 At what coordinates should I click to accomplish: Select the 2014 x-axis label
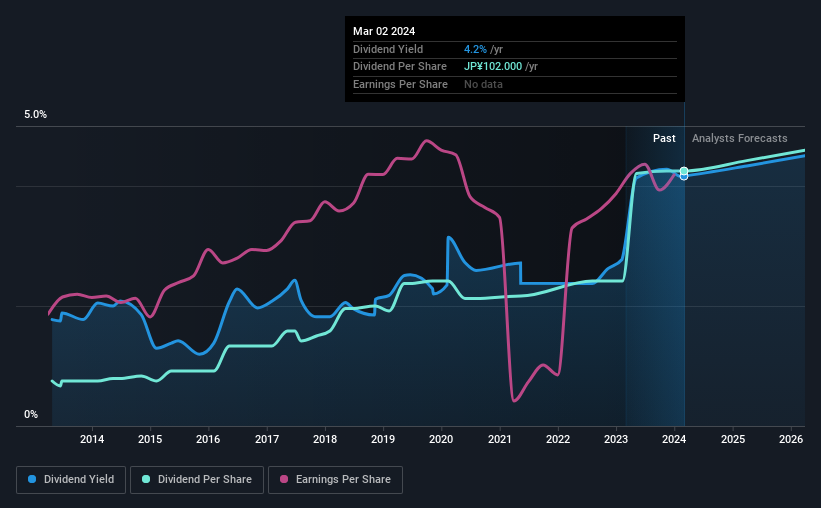92,439
